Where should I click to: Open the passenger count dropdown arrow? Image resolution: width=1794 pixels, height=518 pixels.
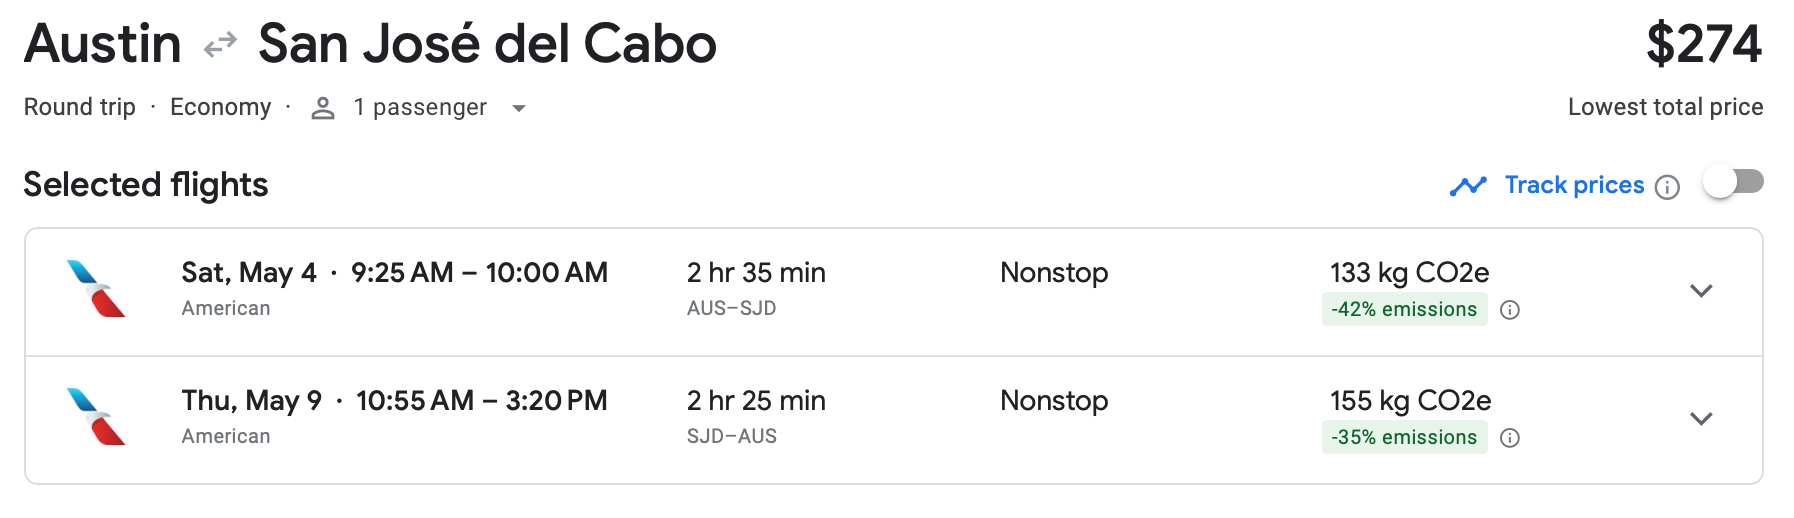click(x=519, y=108)
